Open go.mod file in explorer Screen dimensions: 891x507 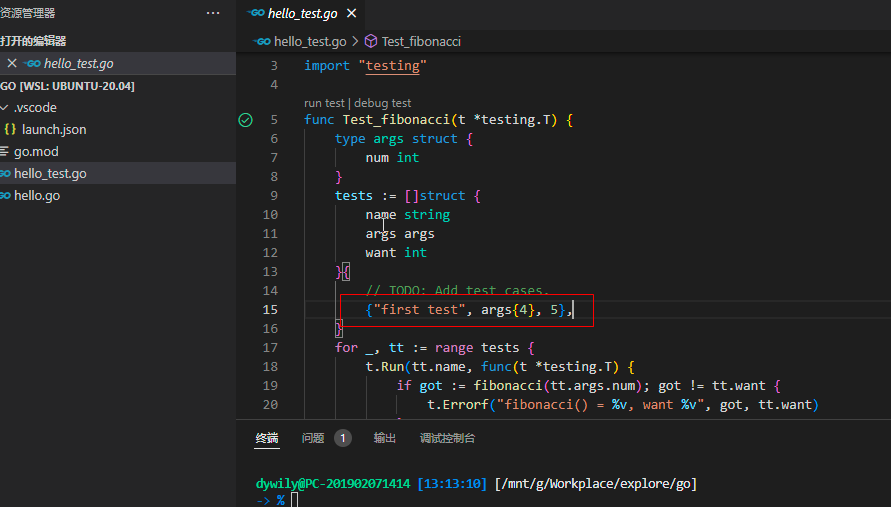tap(36, 152)
